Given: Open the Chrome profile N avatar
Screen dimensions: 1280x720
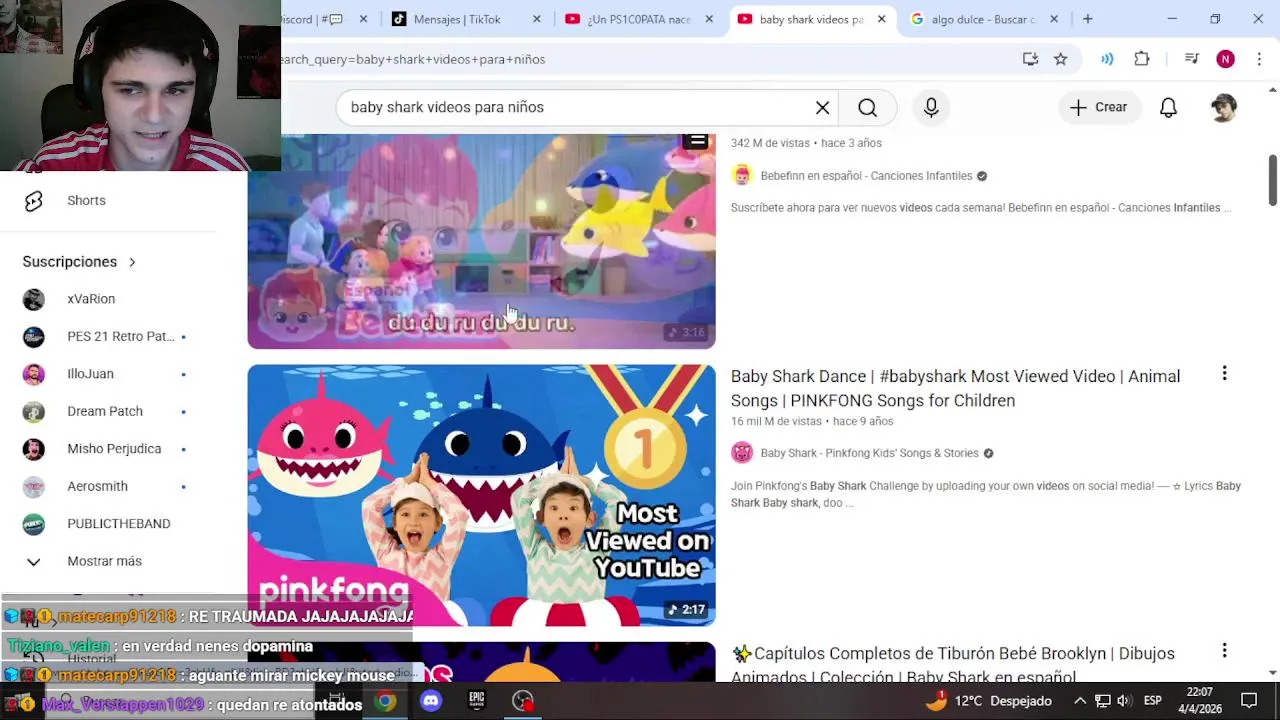Looking at the screenshot, I should [1225, 59].
